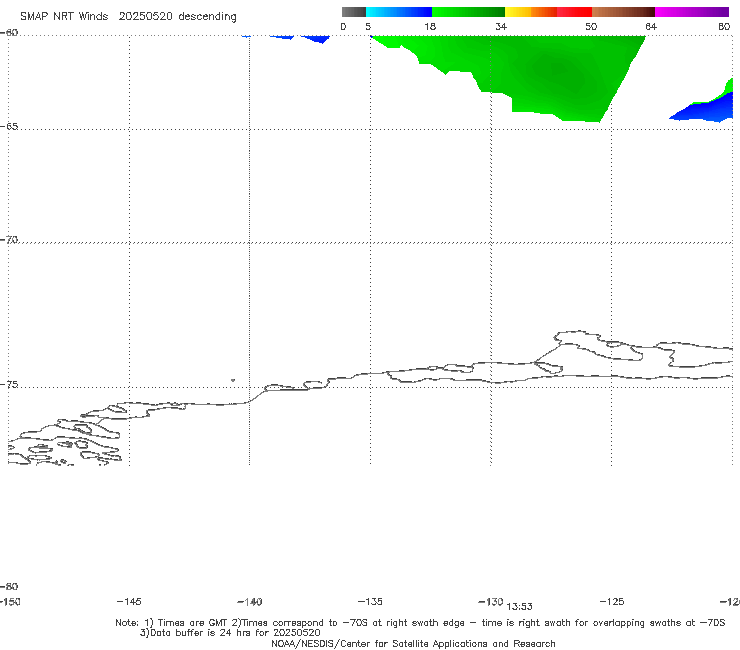This screenshot has width=740, height=650.
Task: Click the latitude label '-80'
Action: (9, 587)
